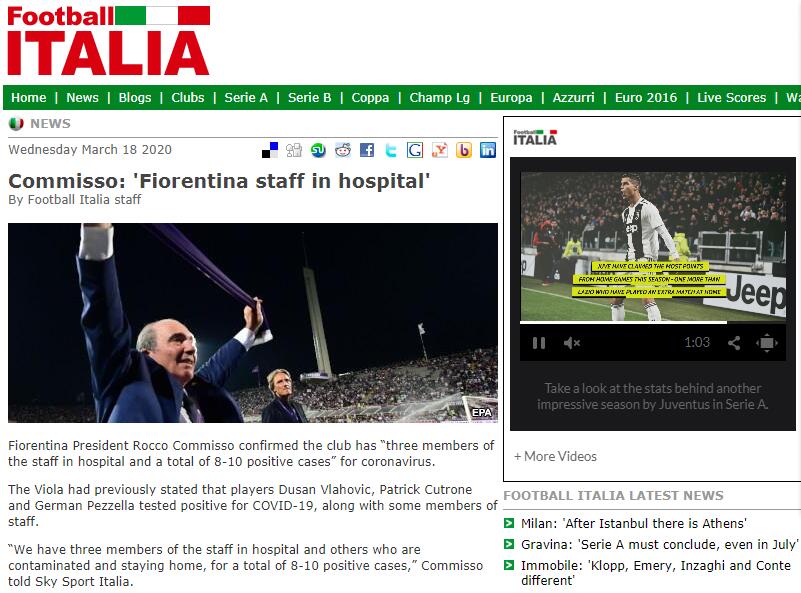Go to the Live Scores tab

click(x=732, y=98)
